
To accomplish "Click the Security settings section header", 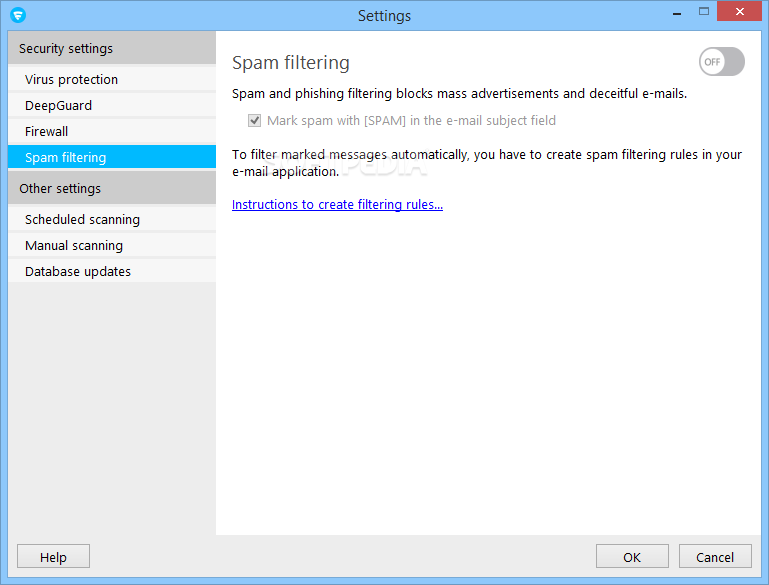I will click(112, 48).
